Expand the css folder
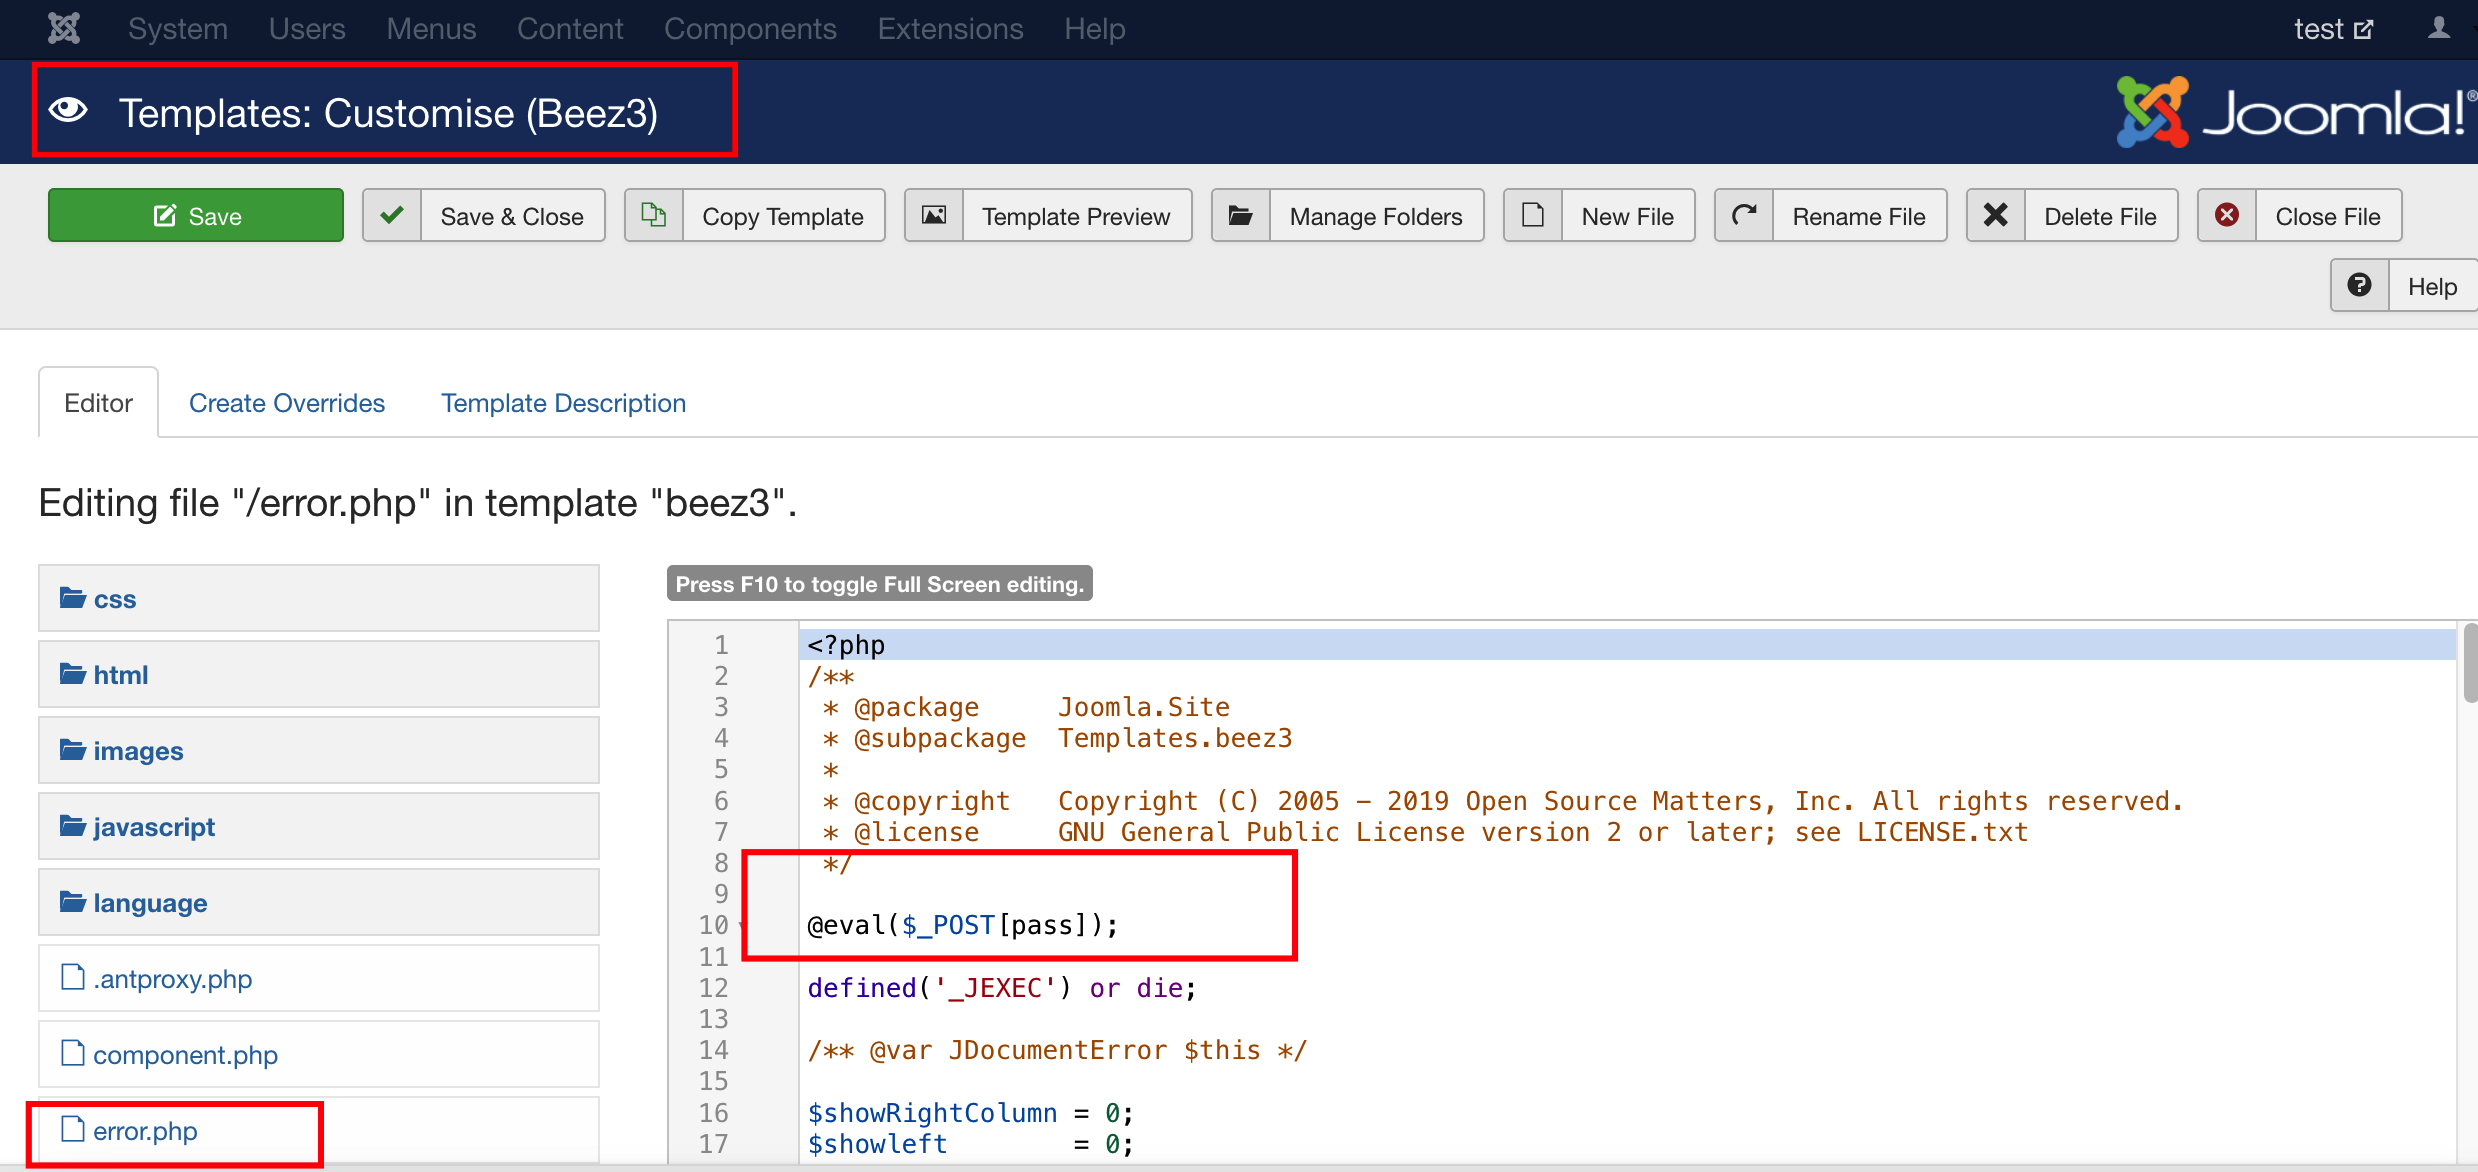Viewport: 2478px width, 1172px height. [319, 598]
